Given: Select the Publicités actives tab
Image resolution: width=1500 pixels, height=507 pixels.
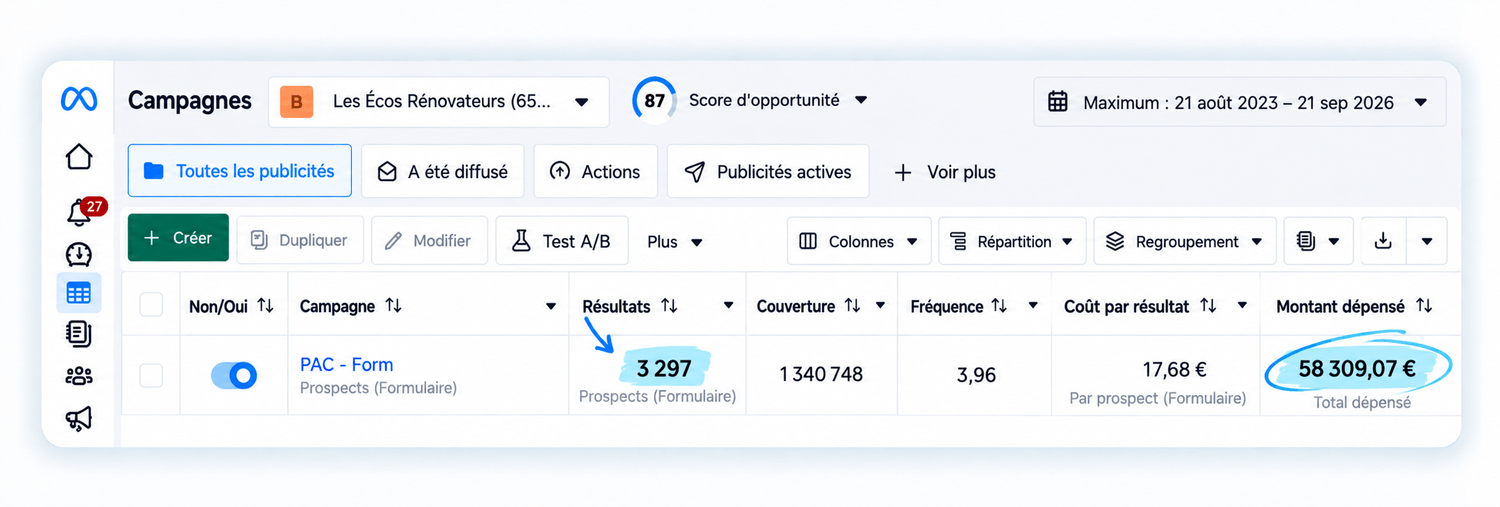Looking at the screenshot, I should point(768,172).
